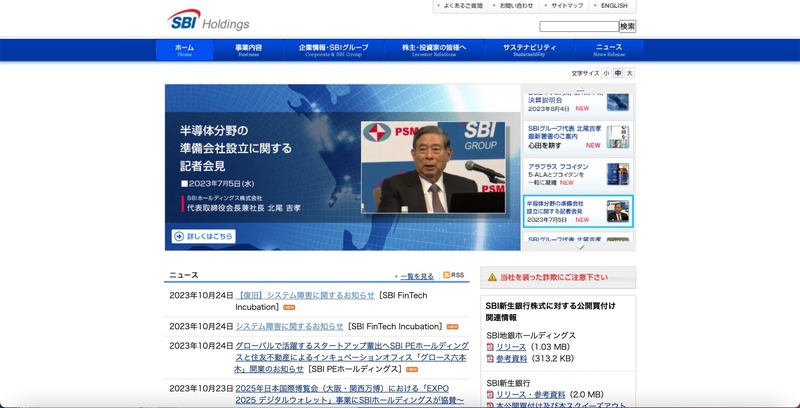Open the 株主・投資家の皆様へ nav menu
The width and height of the screenshot is (800, 408).
pyautogui.click(x=434, y=50)
